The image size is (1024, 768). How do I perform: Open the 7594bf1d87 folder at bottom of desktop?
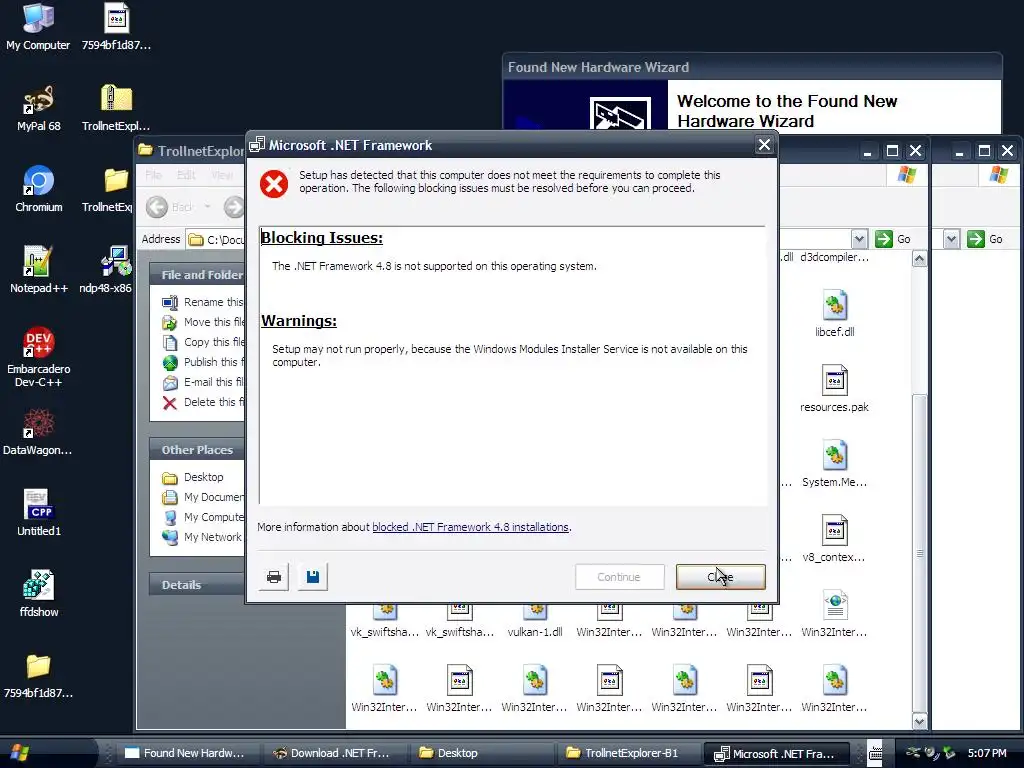[x=39, y=675]
